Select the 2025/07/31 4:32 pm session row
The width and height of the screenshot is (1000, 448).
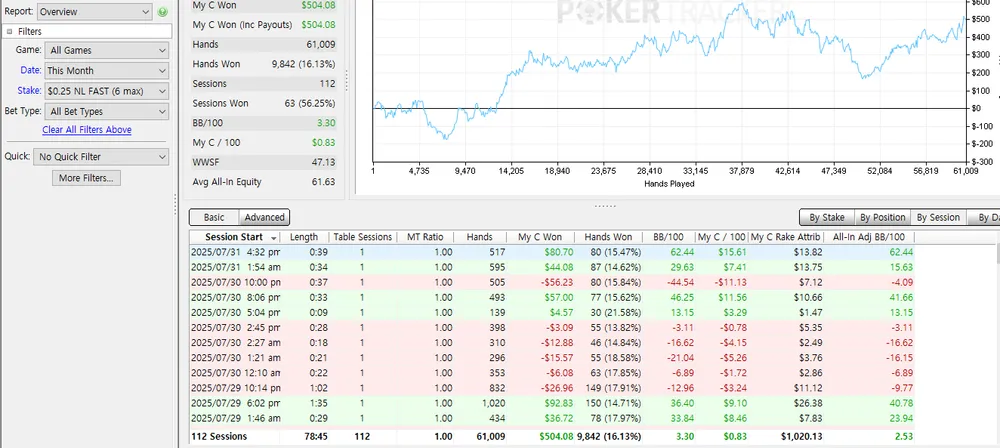[552, 252]
